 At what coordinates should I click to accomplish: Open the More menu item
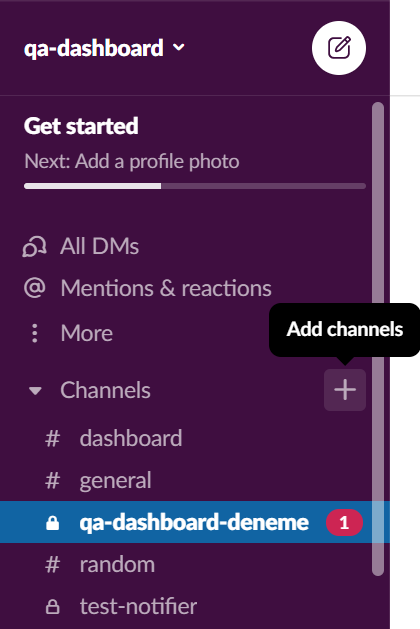87,333
